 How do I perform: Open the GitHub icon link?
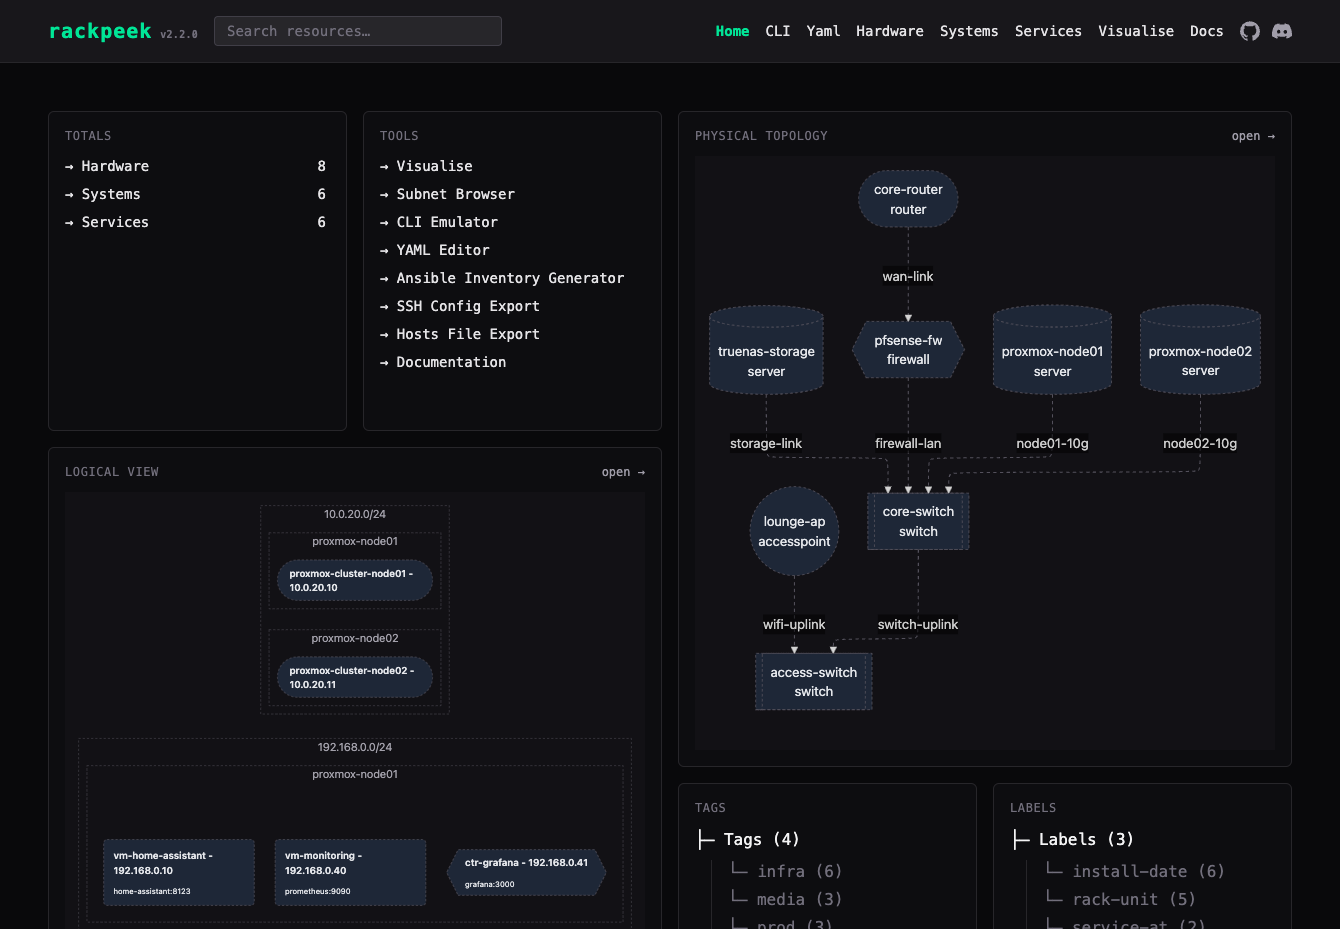pos(1250,31)
